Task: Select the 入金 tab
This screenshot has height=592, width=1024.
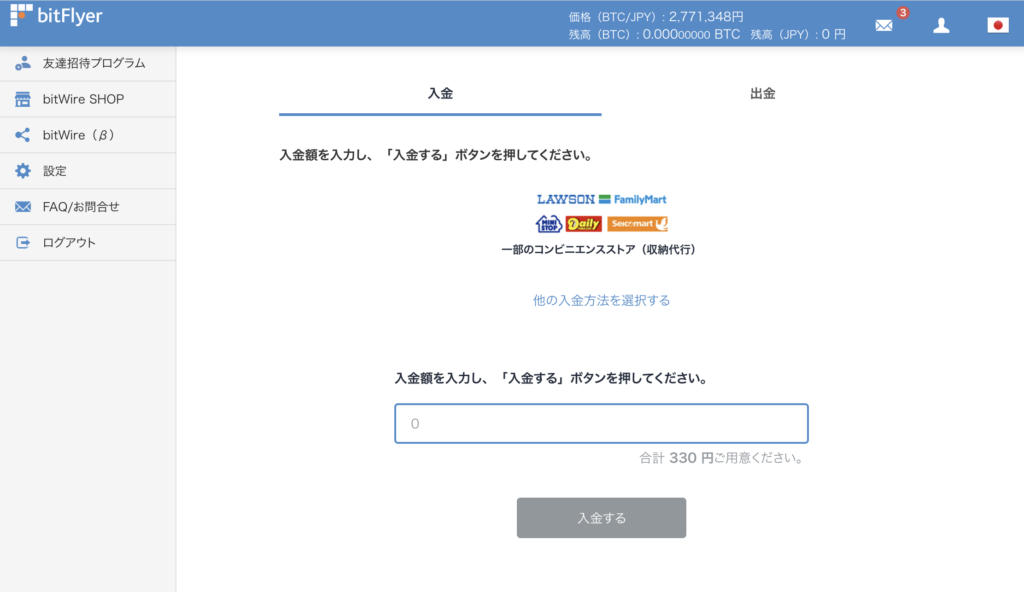Action: (x=440, y=92)
